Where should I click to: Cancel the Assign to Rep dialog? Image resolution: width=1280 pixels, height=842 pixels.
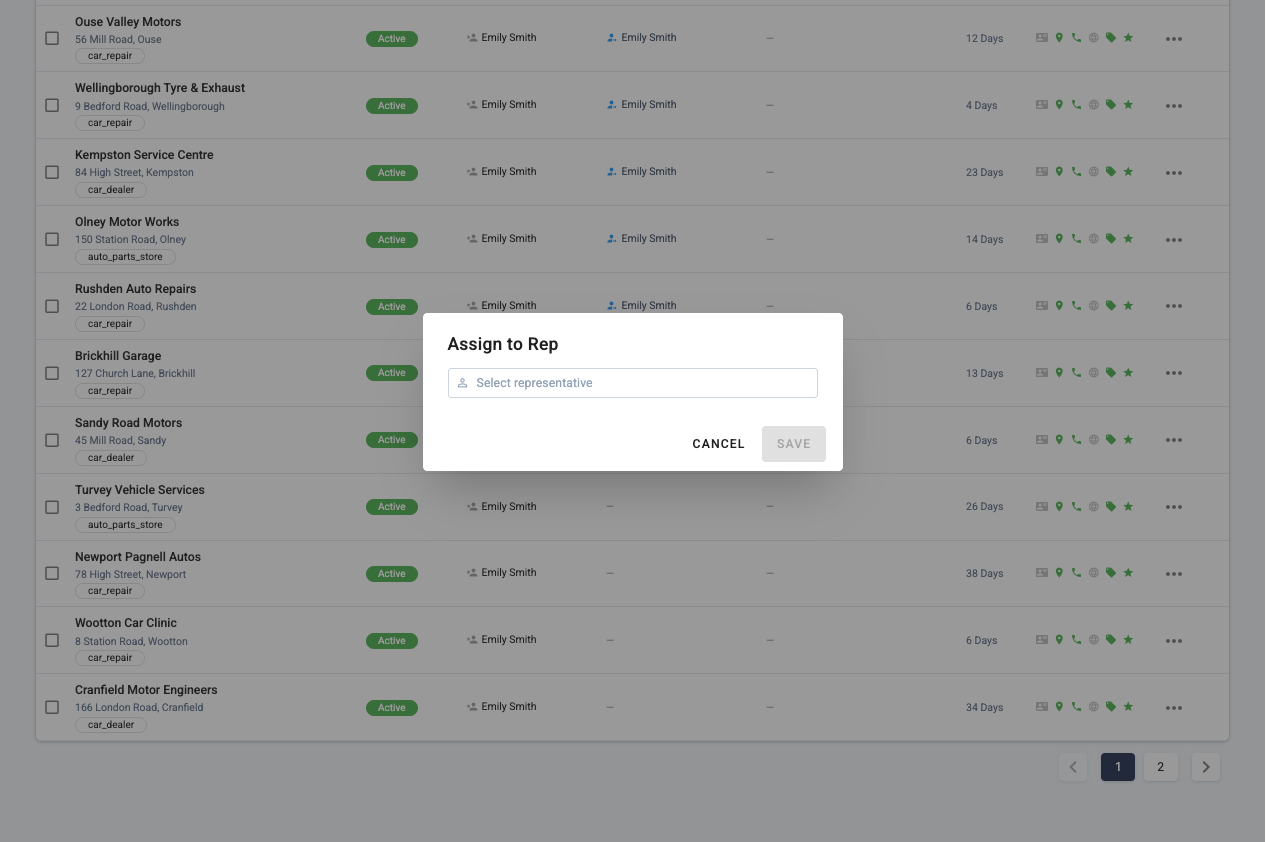[x=719, y=444]
